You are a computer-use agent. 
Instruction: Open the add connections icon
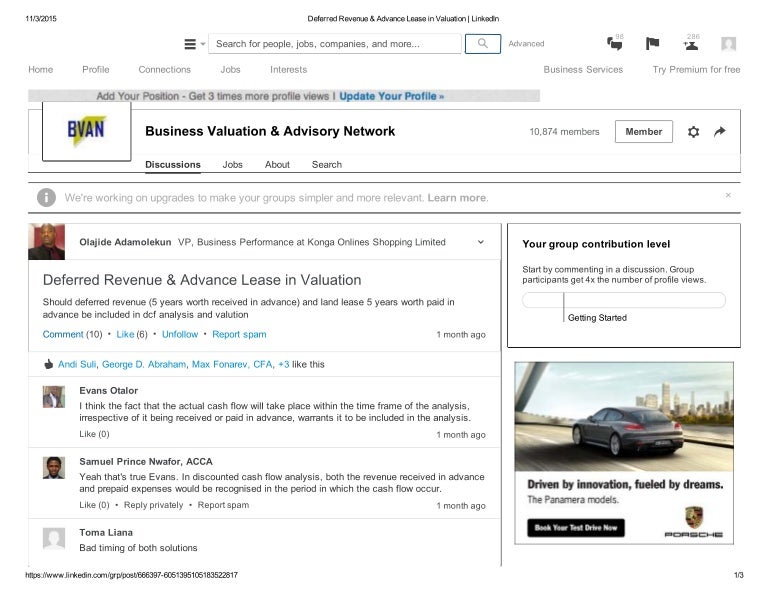(x=691, y=43)
